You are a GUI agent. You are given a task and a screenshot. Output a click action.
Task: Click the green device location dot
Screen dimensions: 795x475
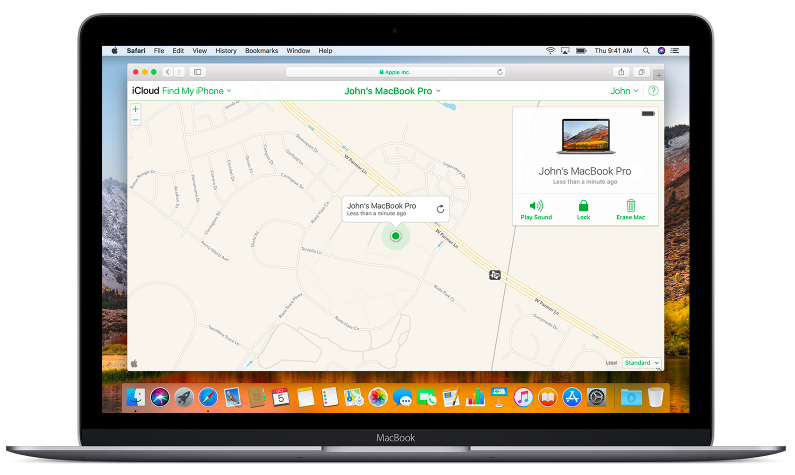pos(395,236)
